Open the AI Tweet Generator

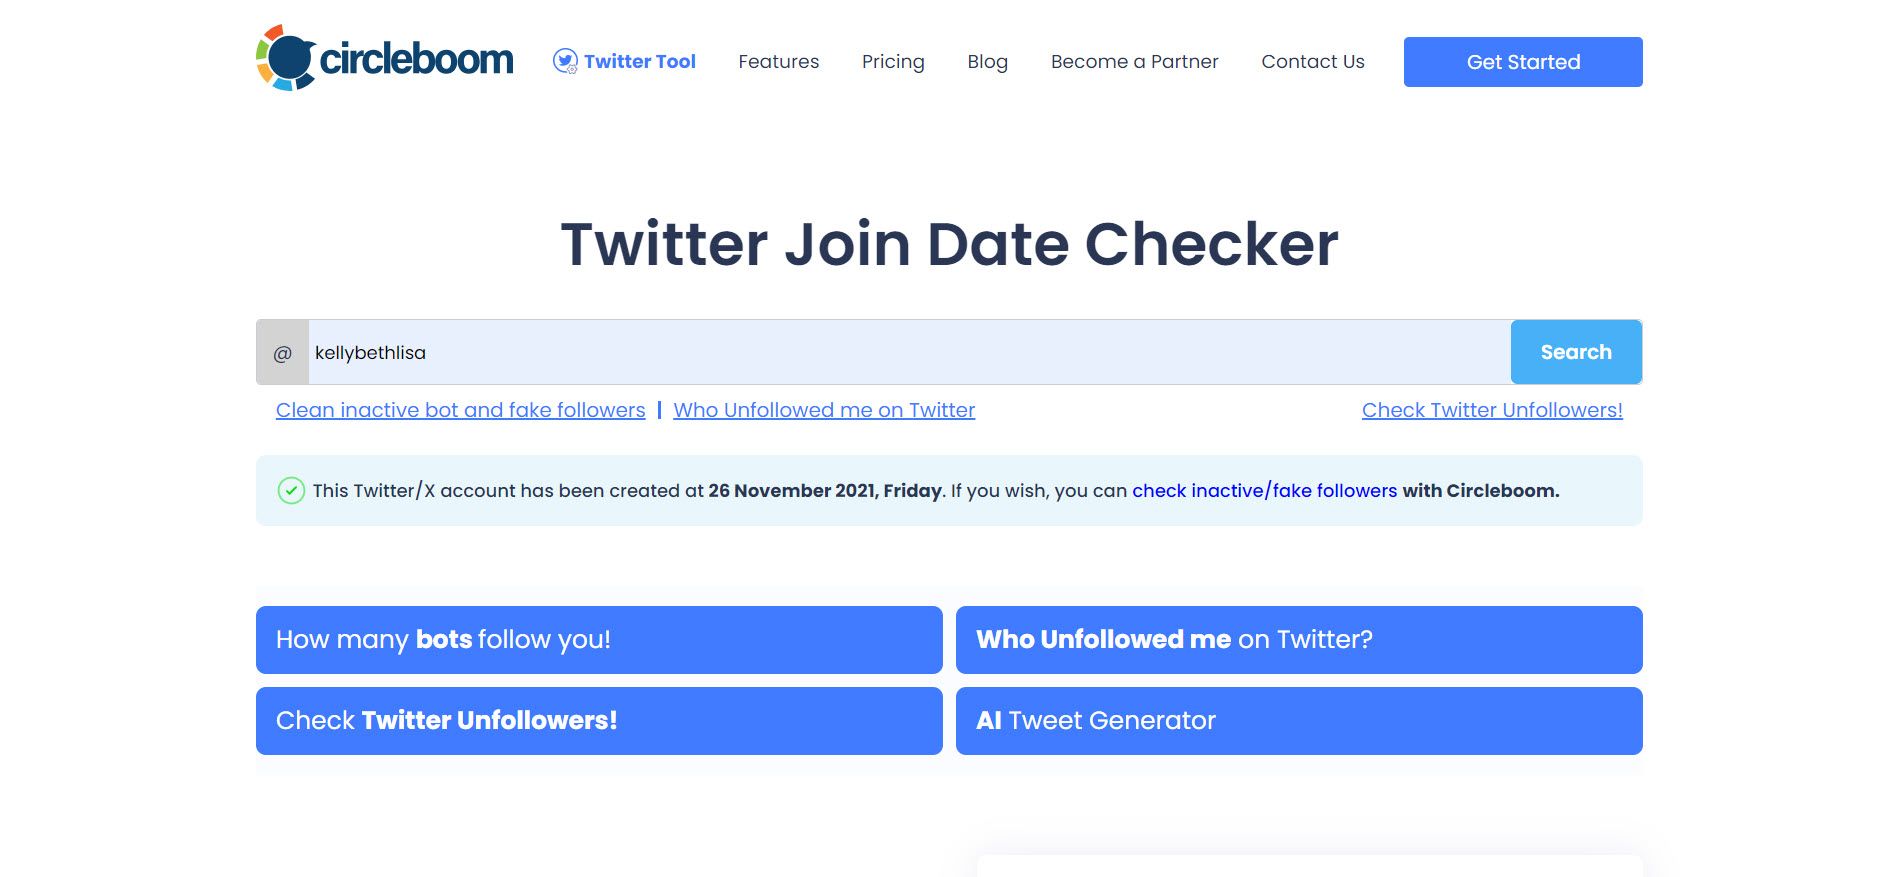point(1298,720)
